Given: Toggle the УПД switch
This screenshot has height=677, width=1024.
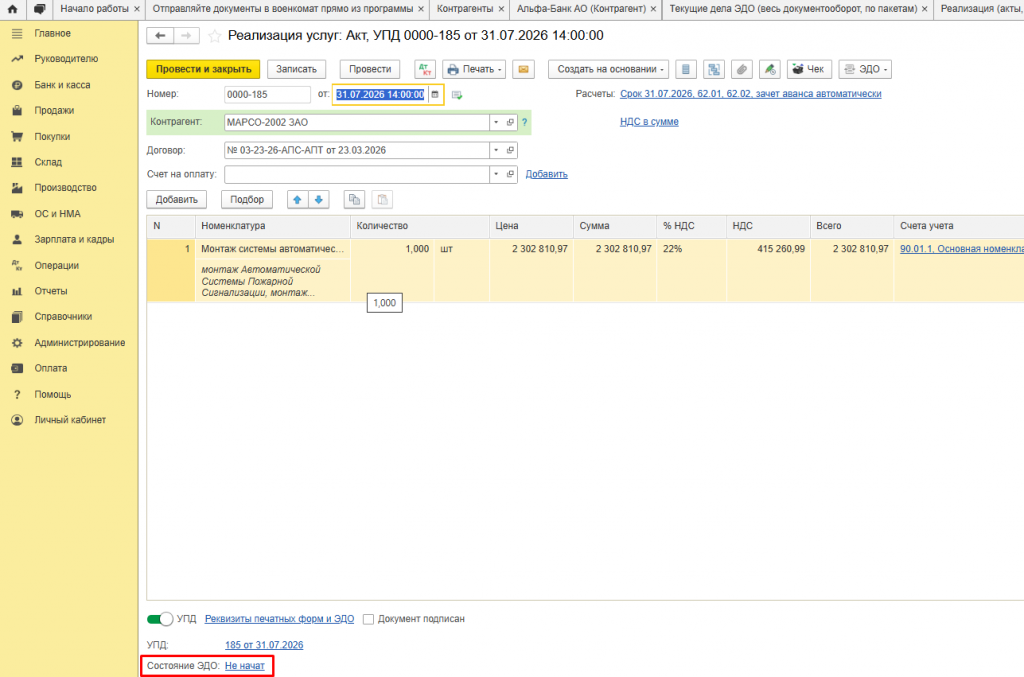Looking at the screenshot, I should coord(160,619).
